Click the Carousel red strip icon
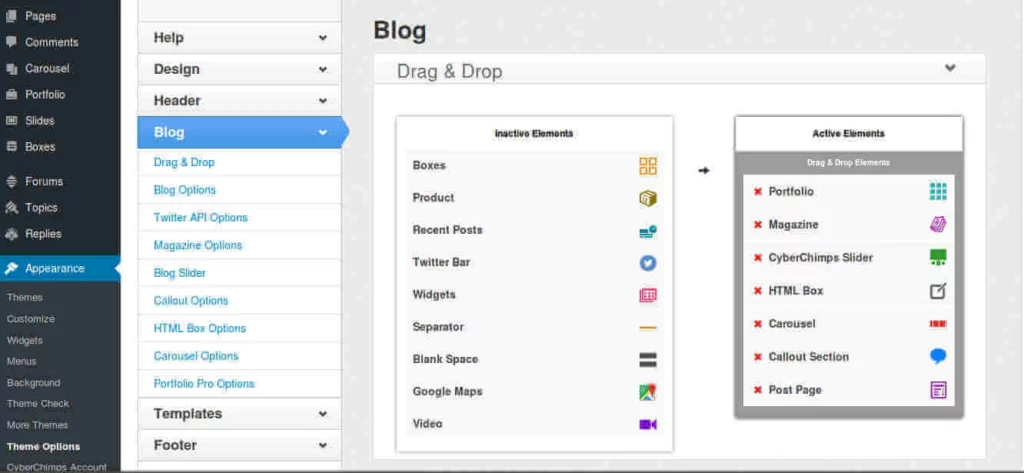1024x473 pixels. click(938, 324)
